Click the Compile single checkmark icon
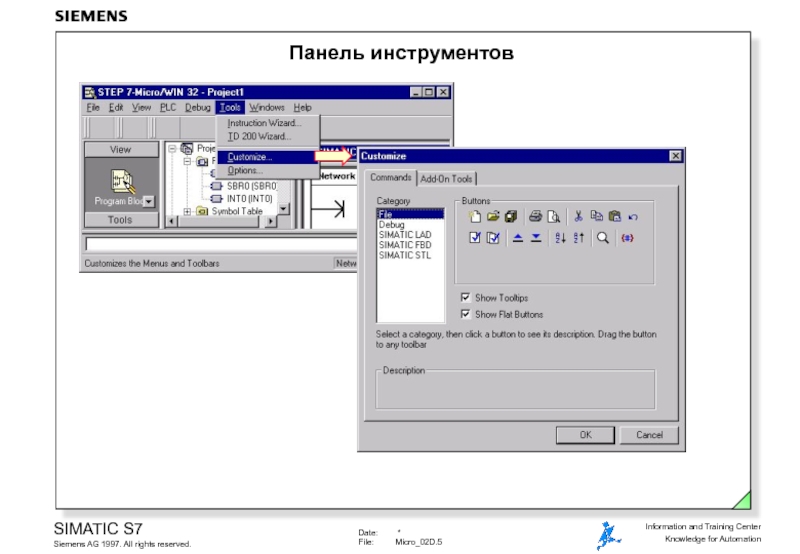 [474, 238]
